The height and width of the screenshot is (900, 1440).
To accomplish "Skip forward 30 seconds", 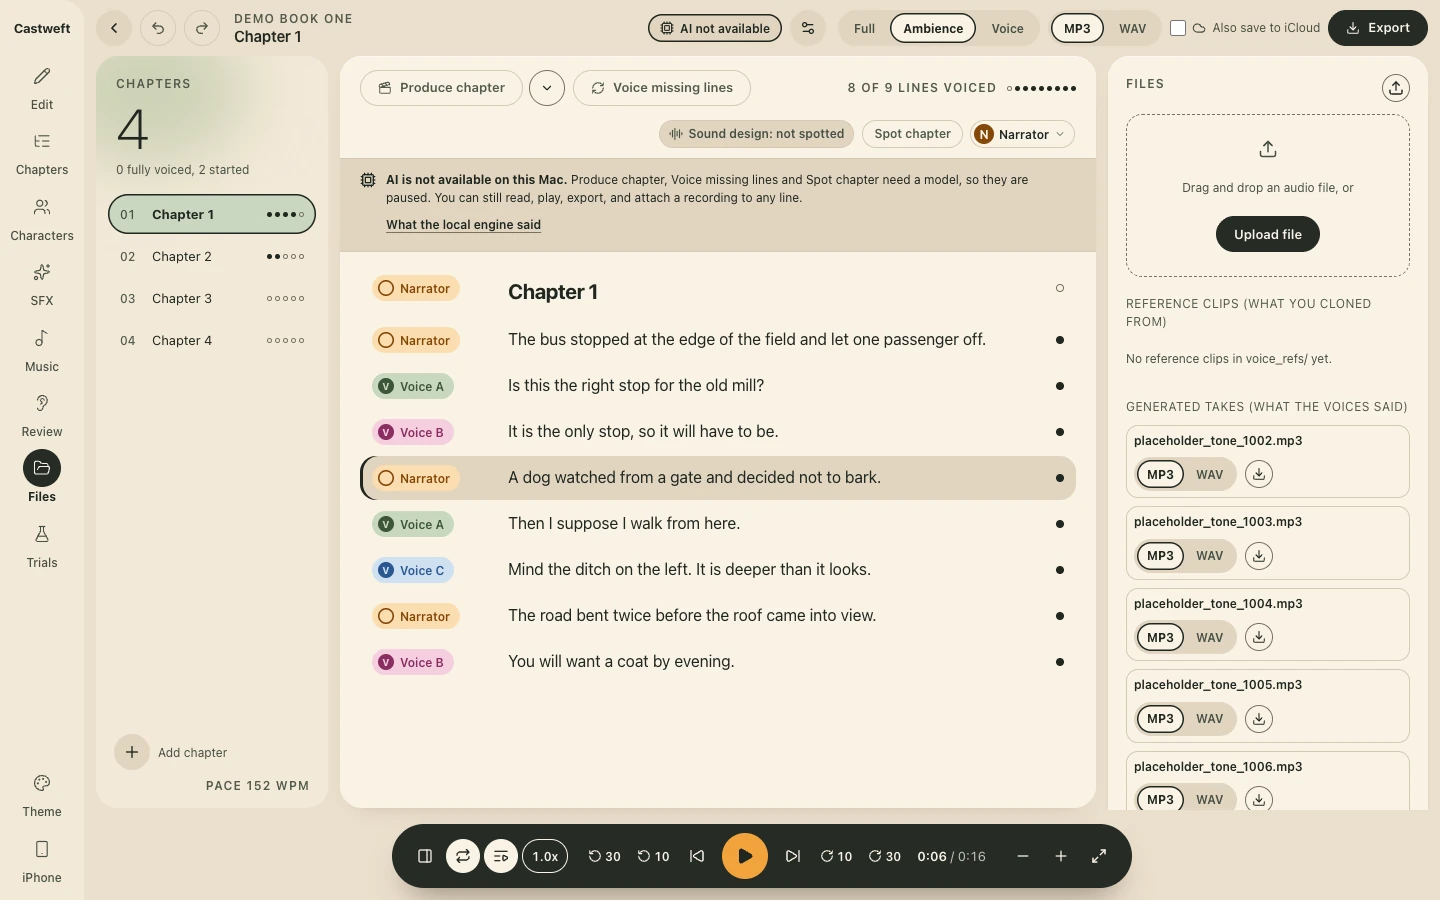I will 884,856.
